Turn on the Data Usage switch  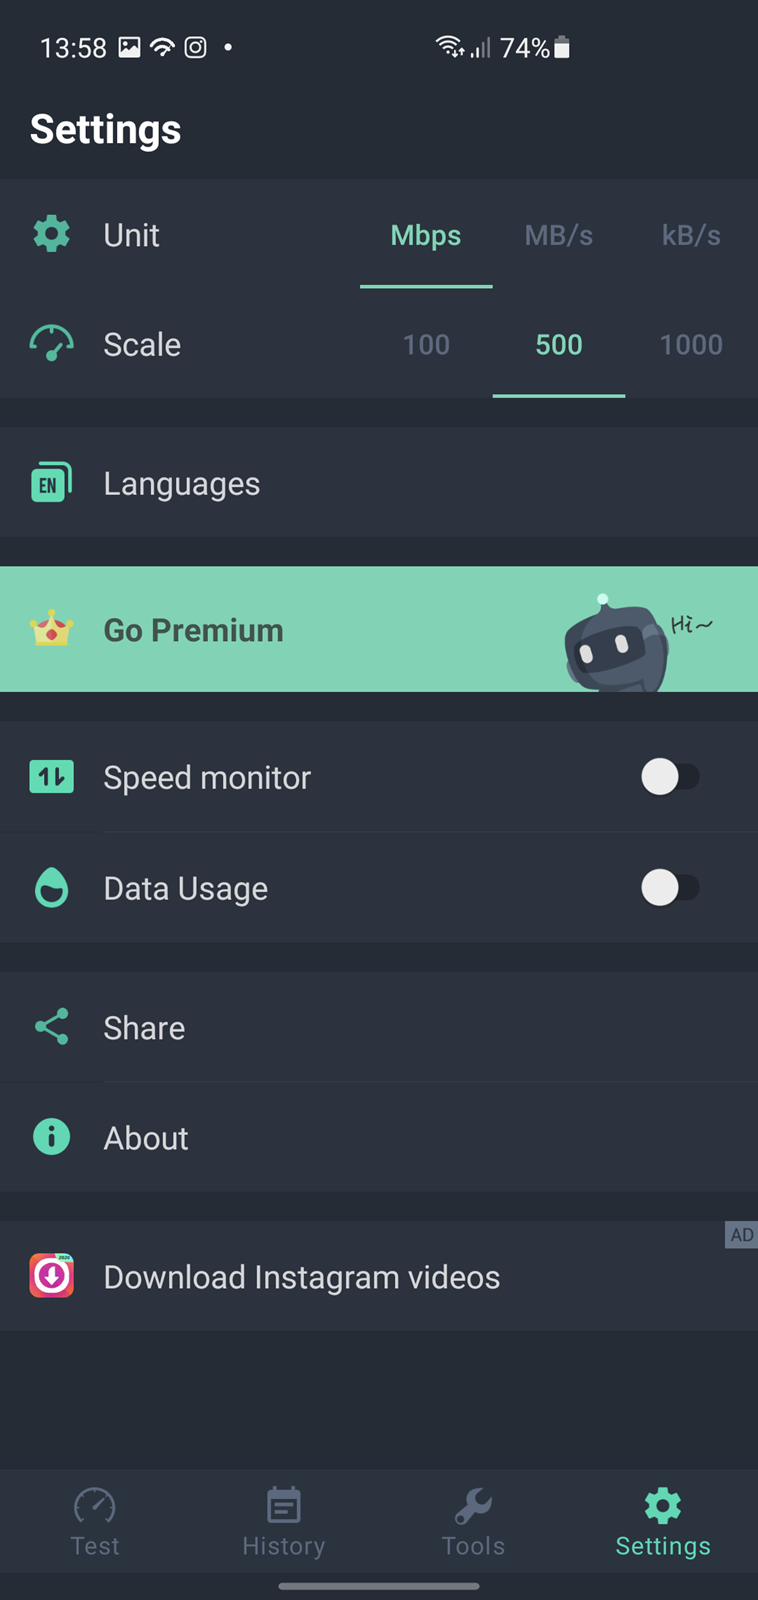tap(670, 887)
